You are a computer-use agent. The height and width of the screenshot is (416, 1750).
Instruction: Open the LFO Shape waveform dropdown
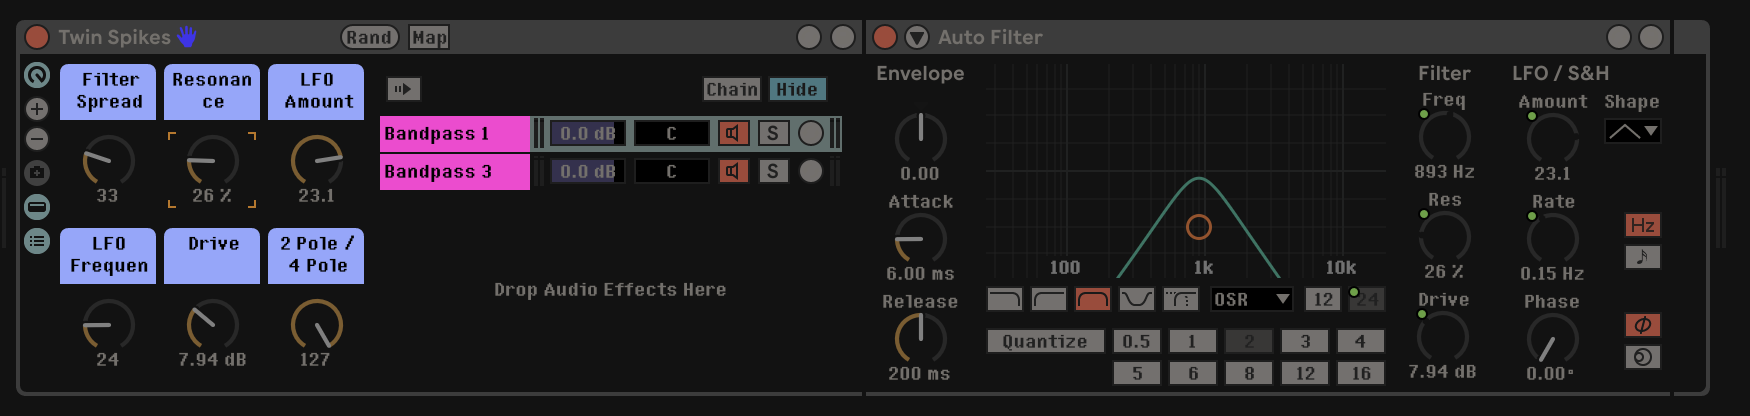(1632, 131)
